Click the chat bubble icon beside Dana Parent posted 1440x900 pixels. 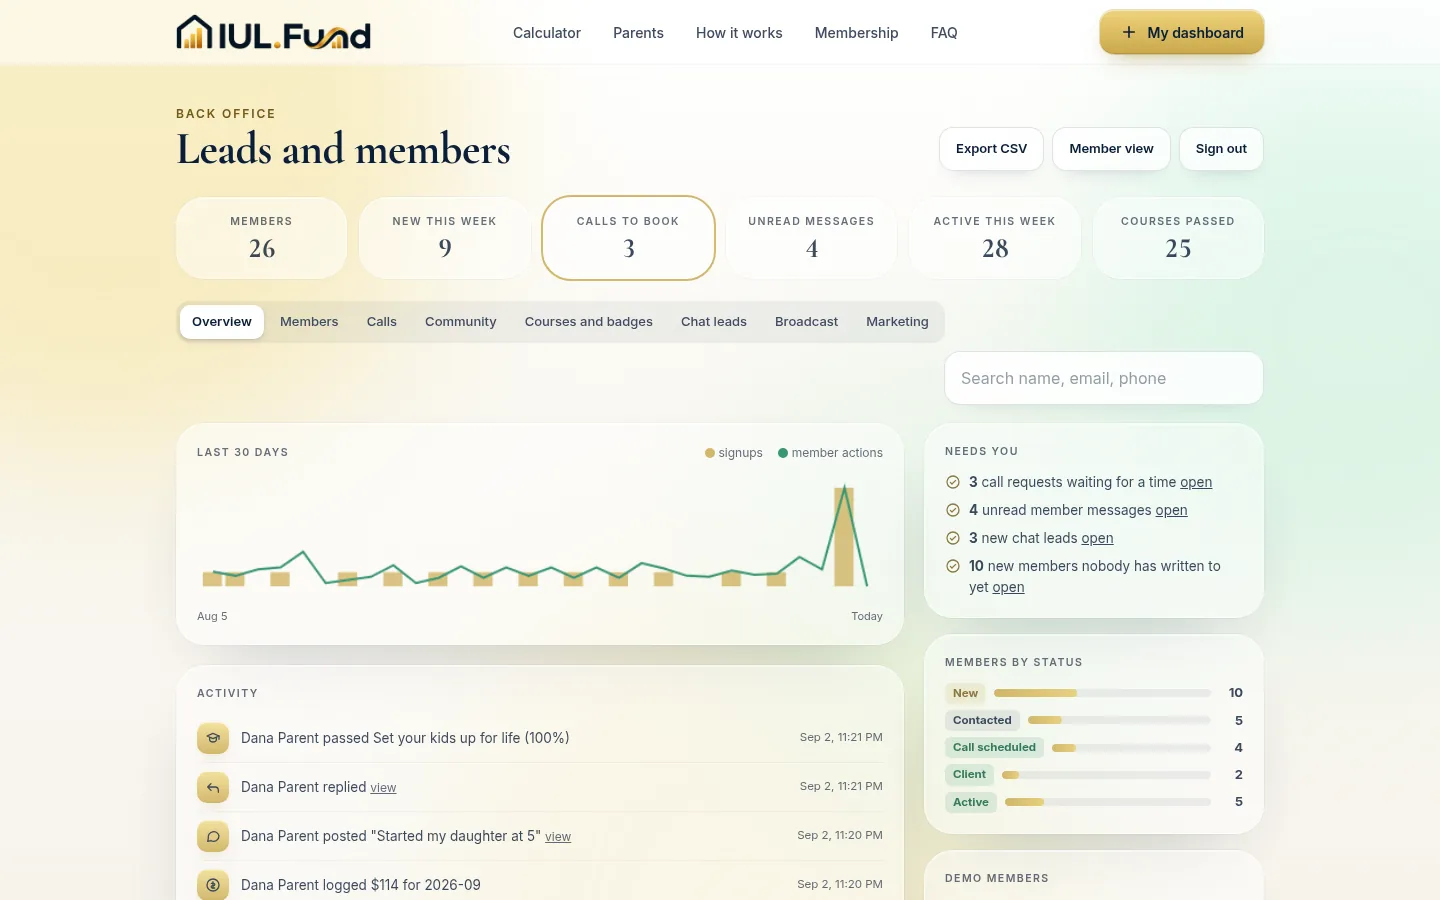[213, 836]
